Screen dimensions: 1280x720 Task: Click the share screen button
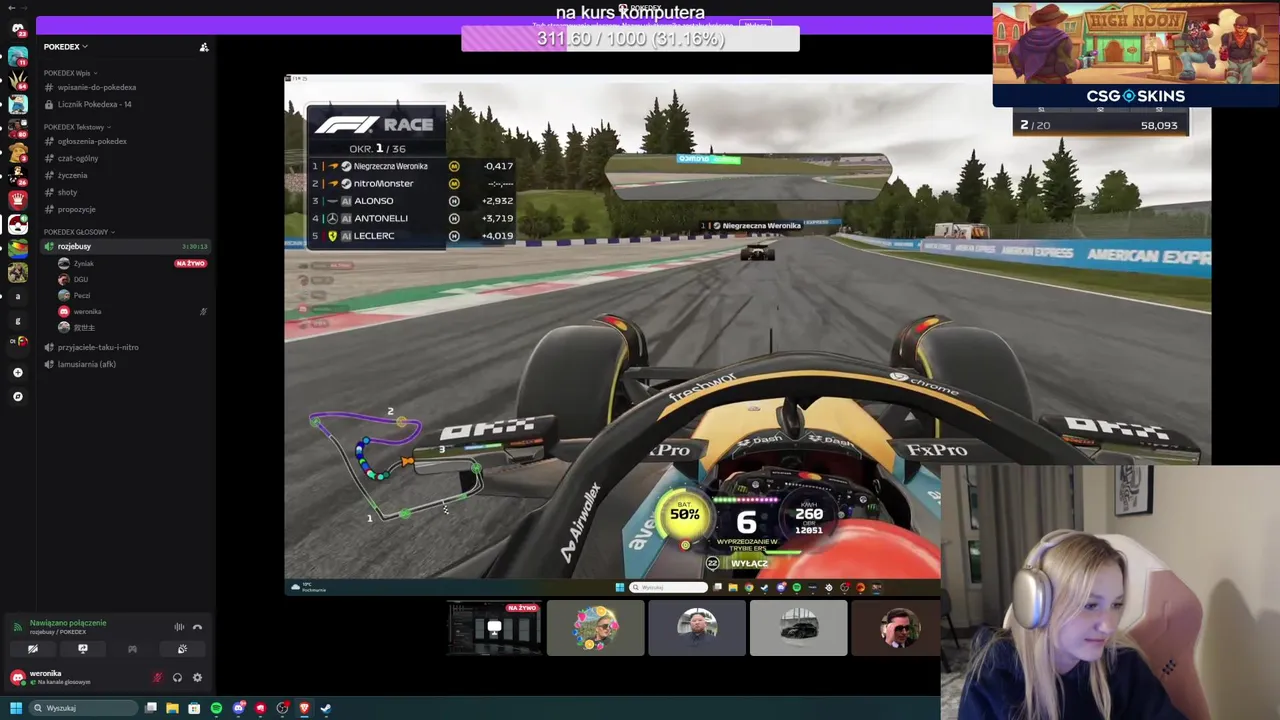(83, 649)
